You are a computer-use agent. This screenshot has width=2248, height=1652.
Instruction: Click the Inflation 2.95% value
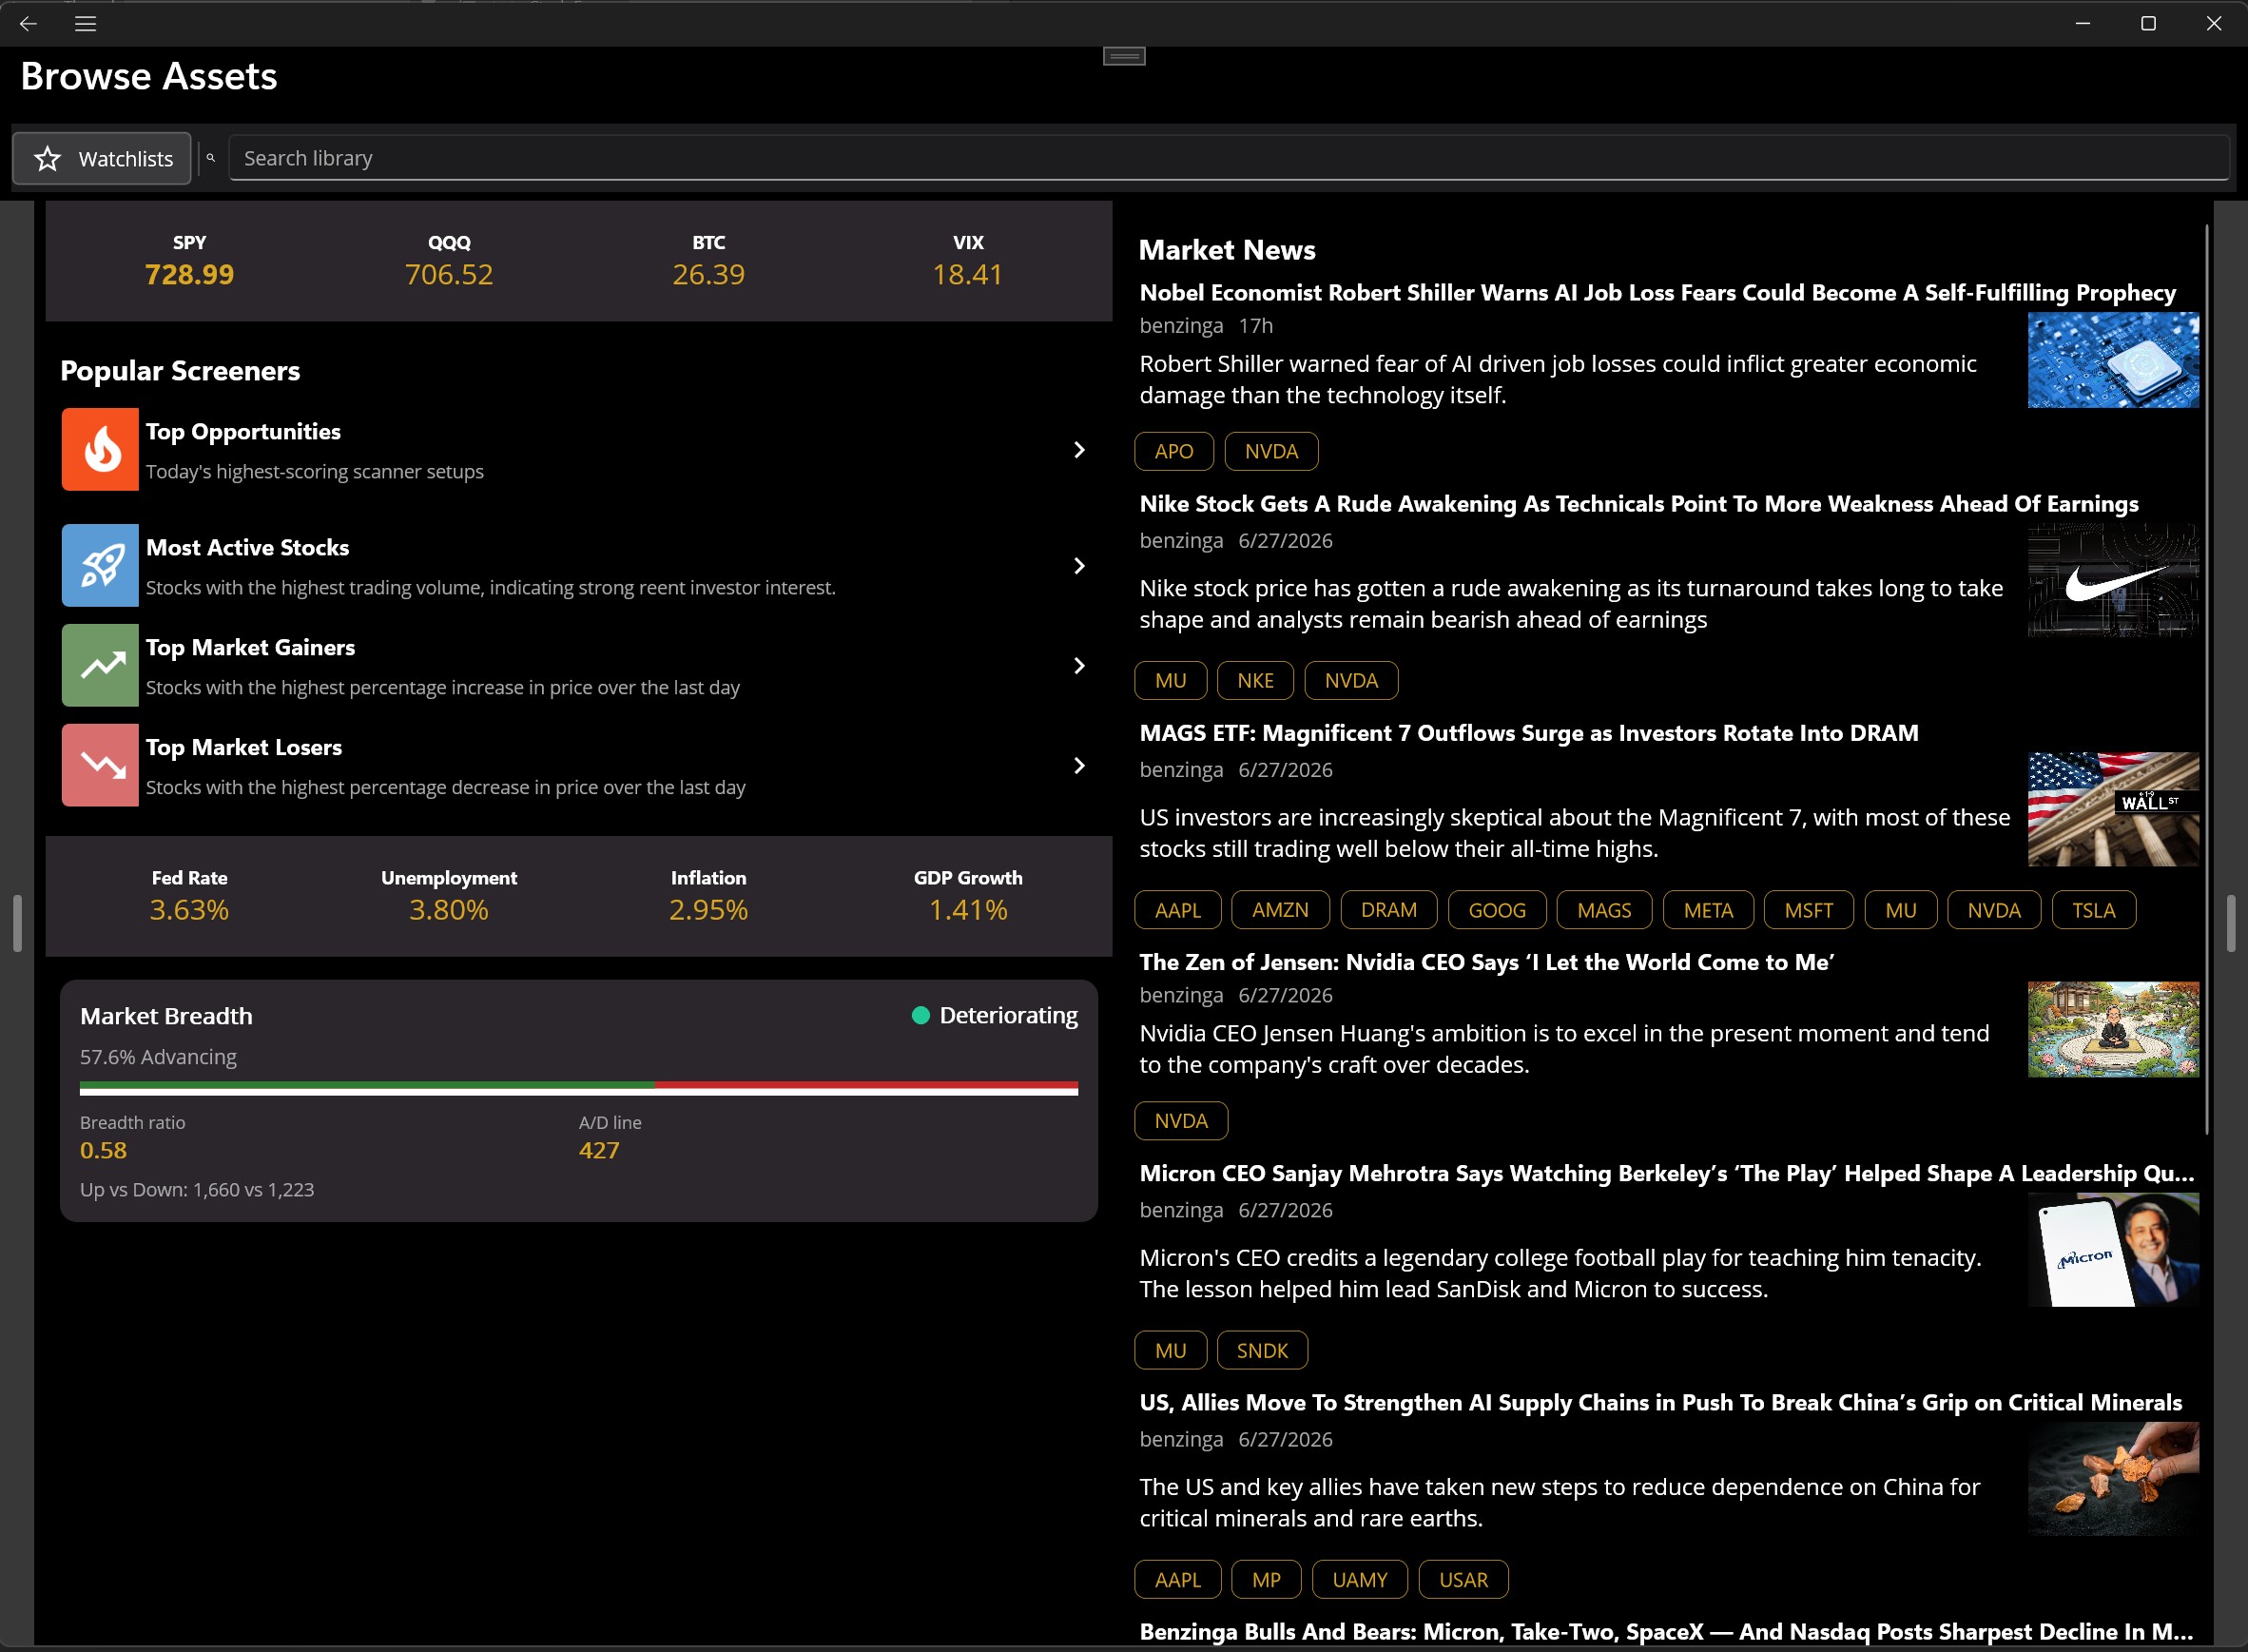(709, 910)
